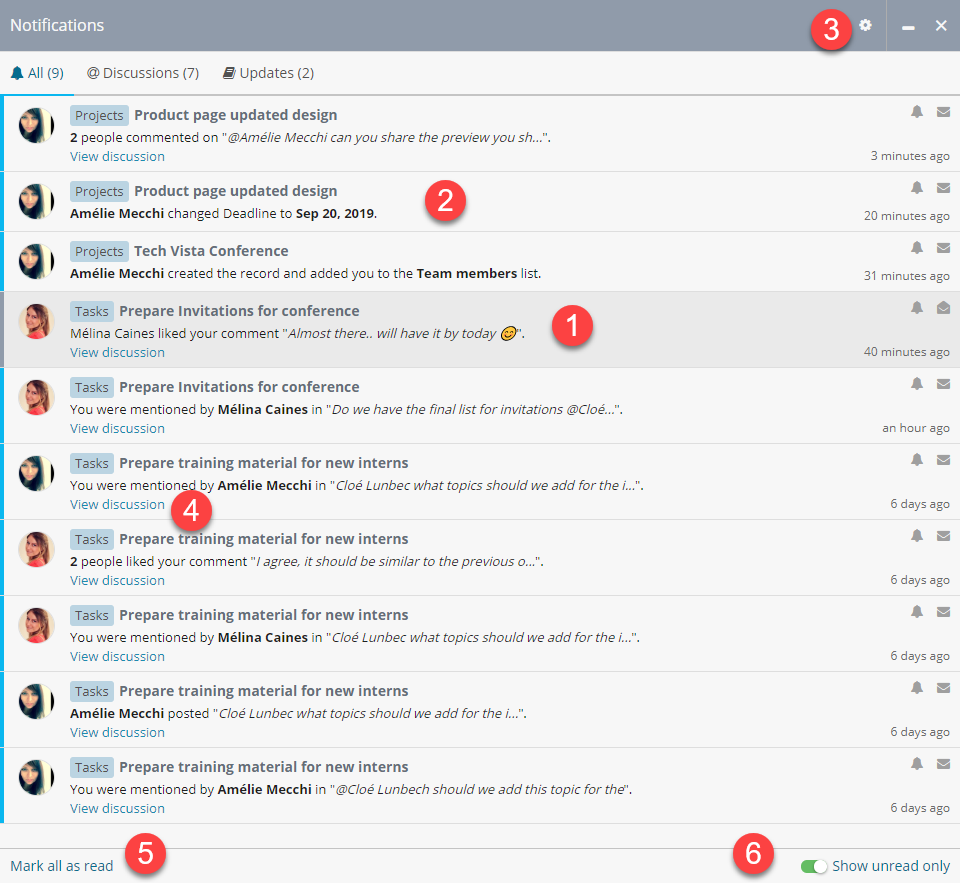
Task: Select the All (9) tab
Action: (38, 73)
